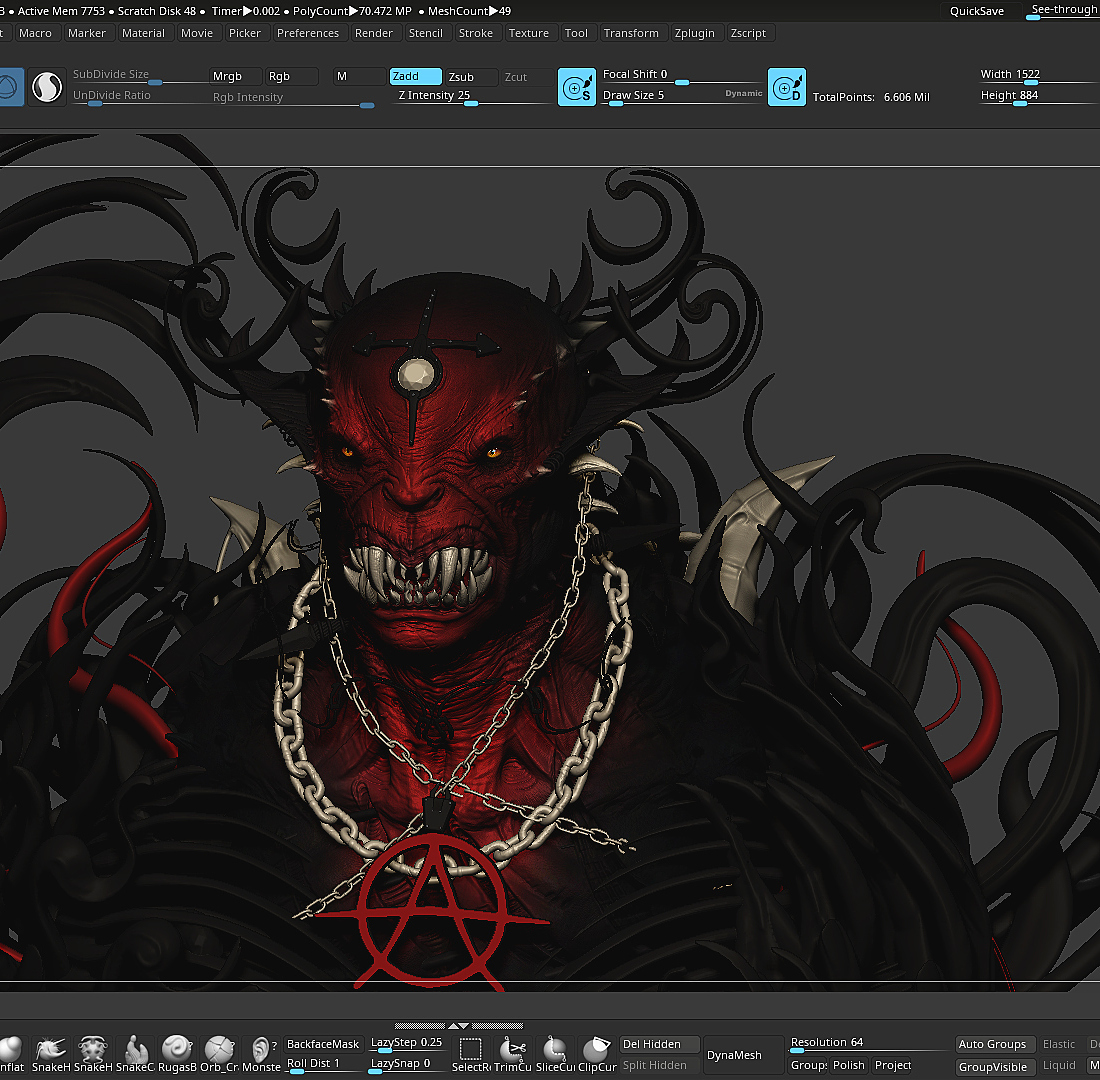Open the Picker menu
This screenshot has width=1100, height=1080.
pyautogui.click(x=245, y=33)
